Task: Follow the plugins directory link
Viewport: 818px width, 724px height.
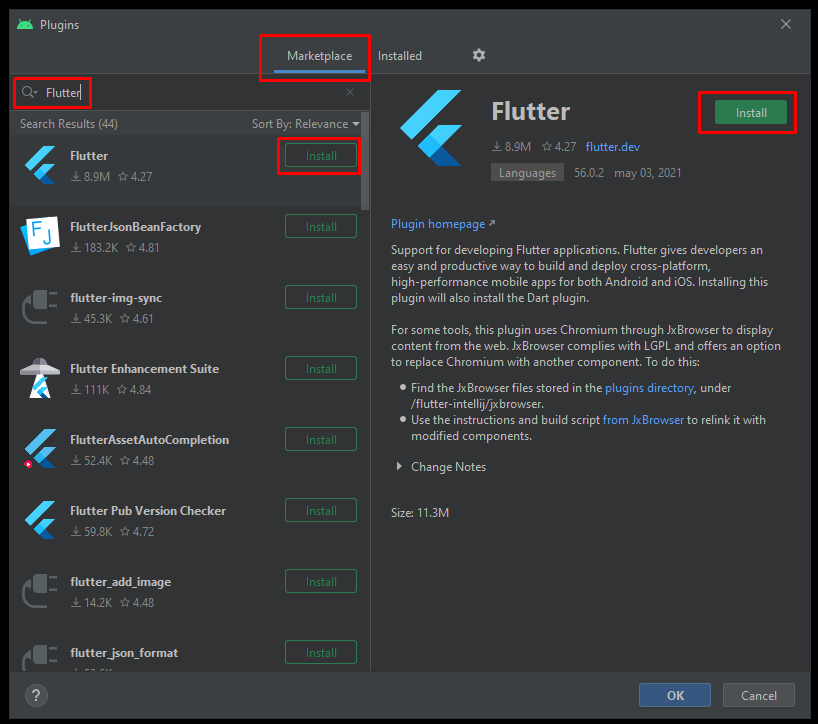Action: tap(649, 388)
